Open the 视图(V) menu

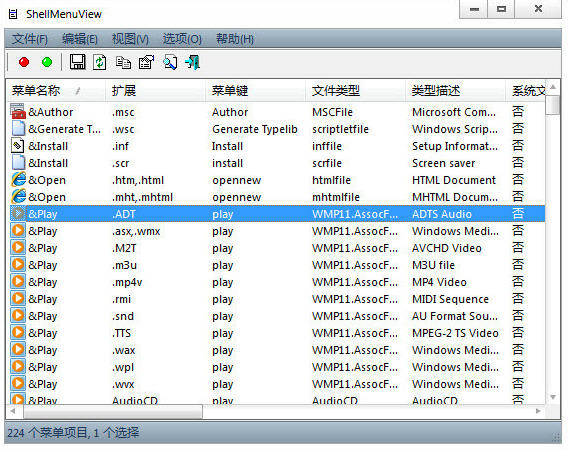pos(130,39)
